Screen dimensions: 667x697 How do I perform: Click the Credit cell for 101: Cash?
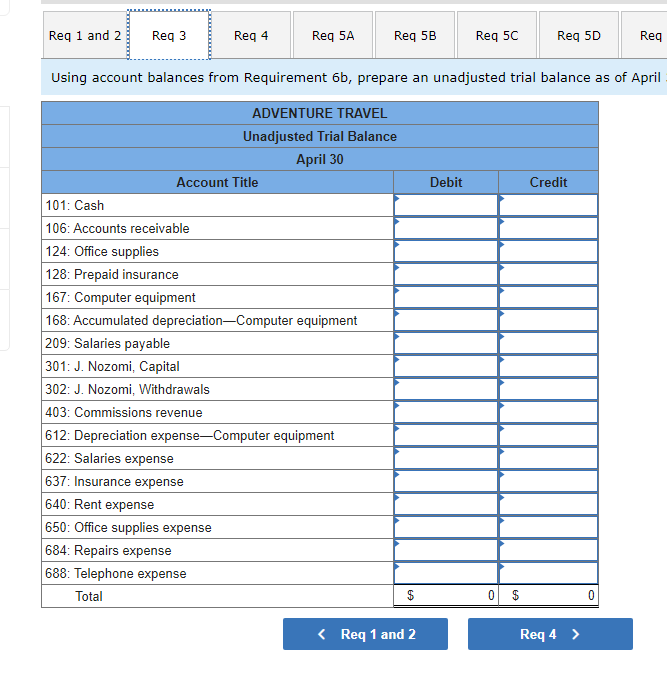(548, 205)
